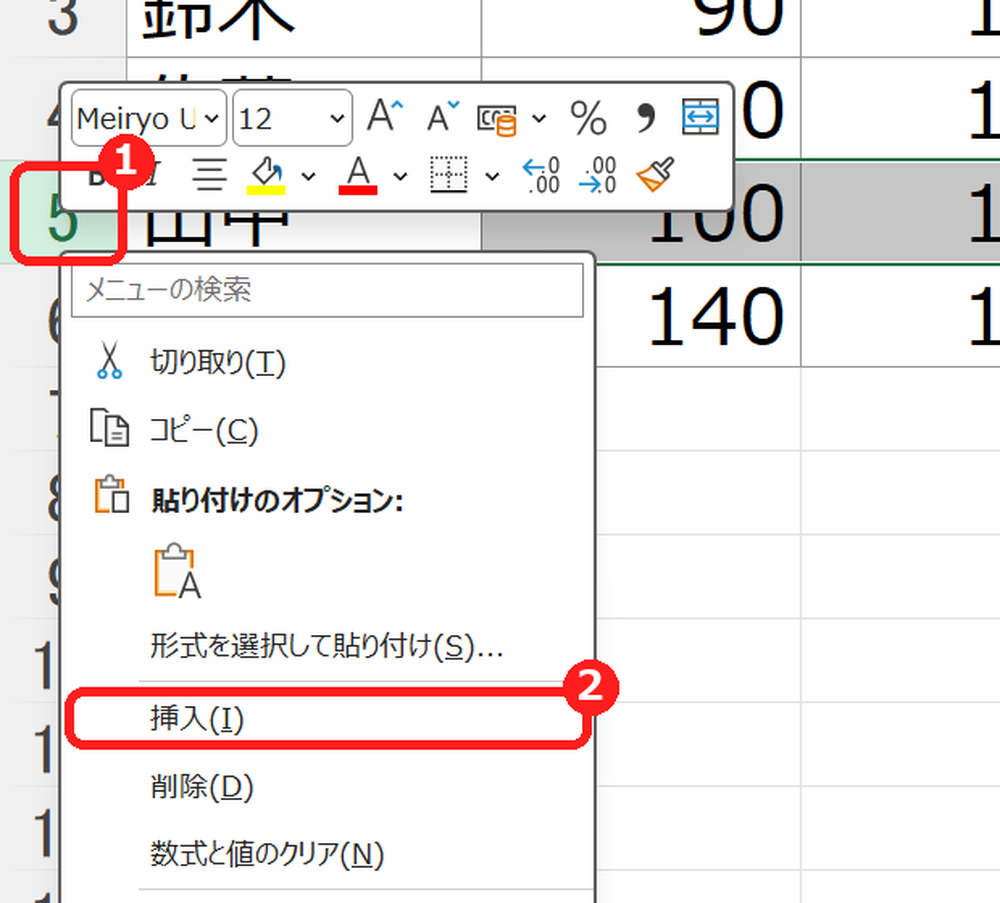Merge and center cells icon
Viewport: 1000px width, 903px height.
[700, 117]
